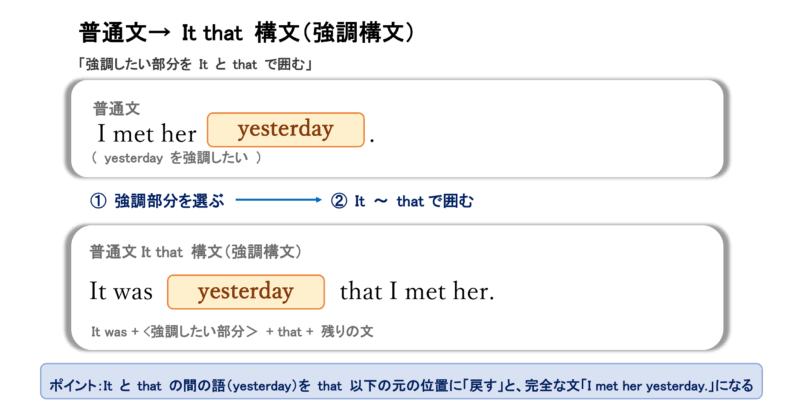Click the gray label "普通文 It that 構文(強調構文)" in lower box
Viewport: 800px width, 420px height.
[x=195, y=251]
